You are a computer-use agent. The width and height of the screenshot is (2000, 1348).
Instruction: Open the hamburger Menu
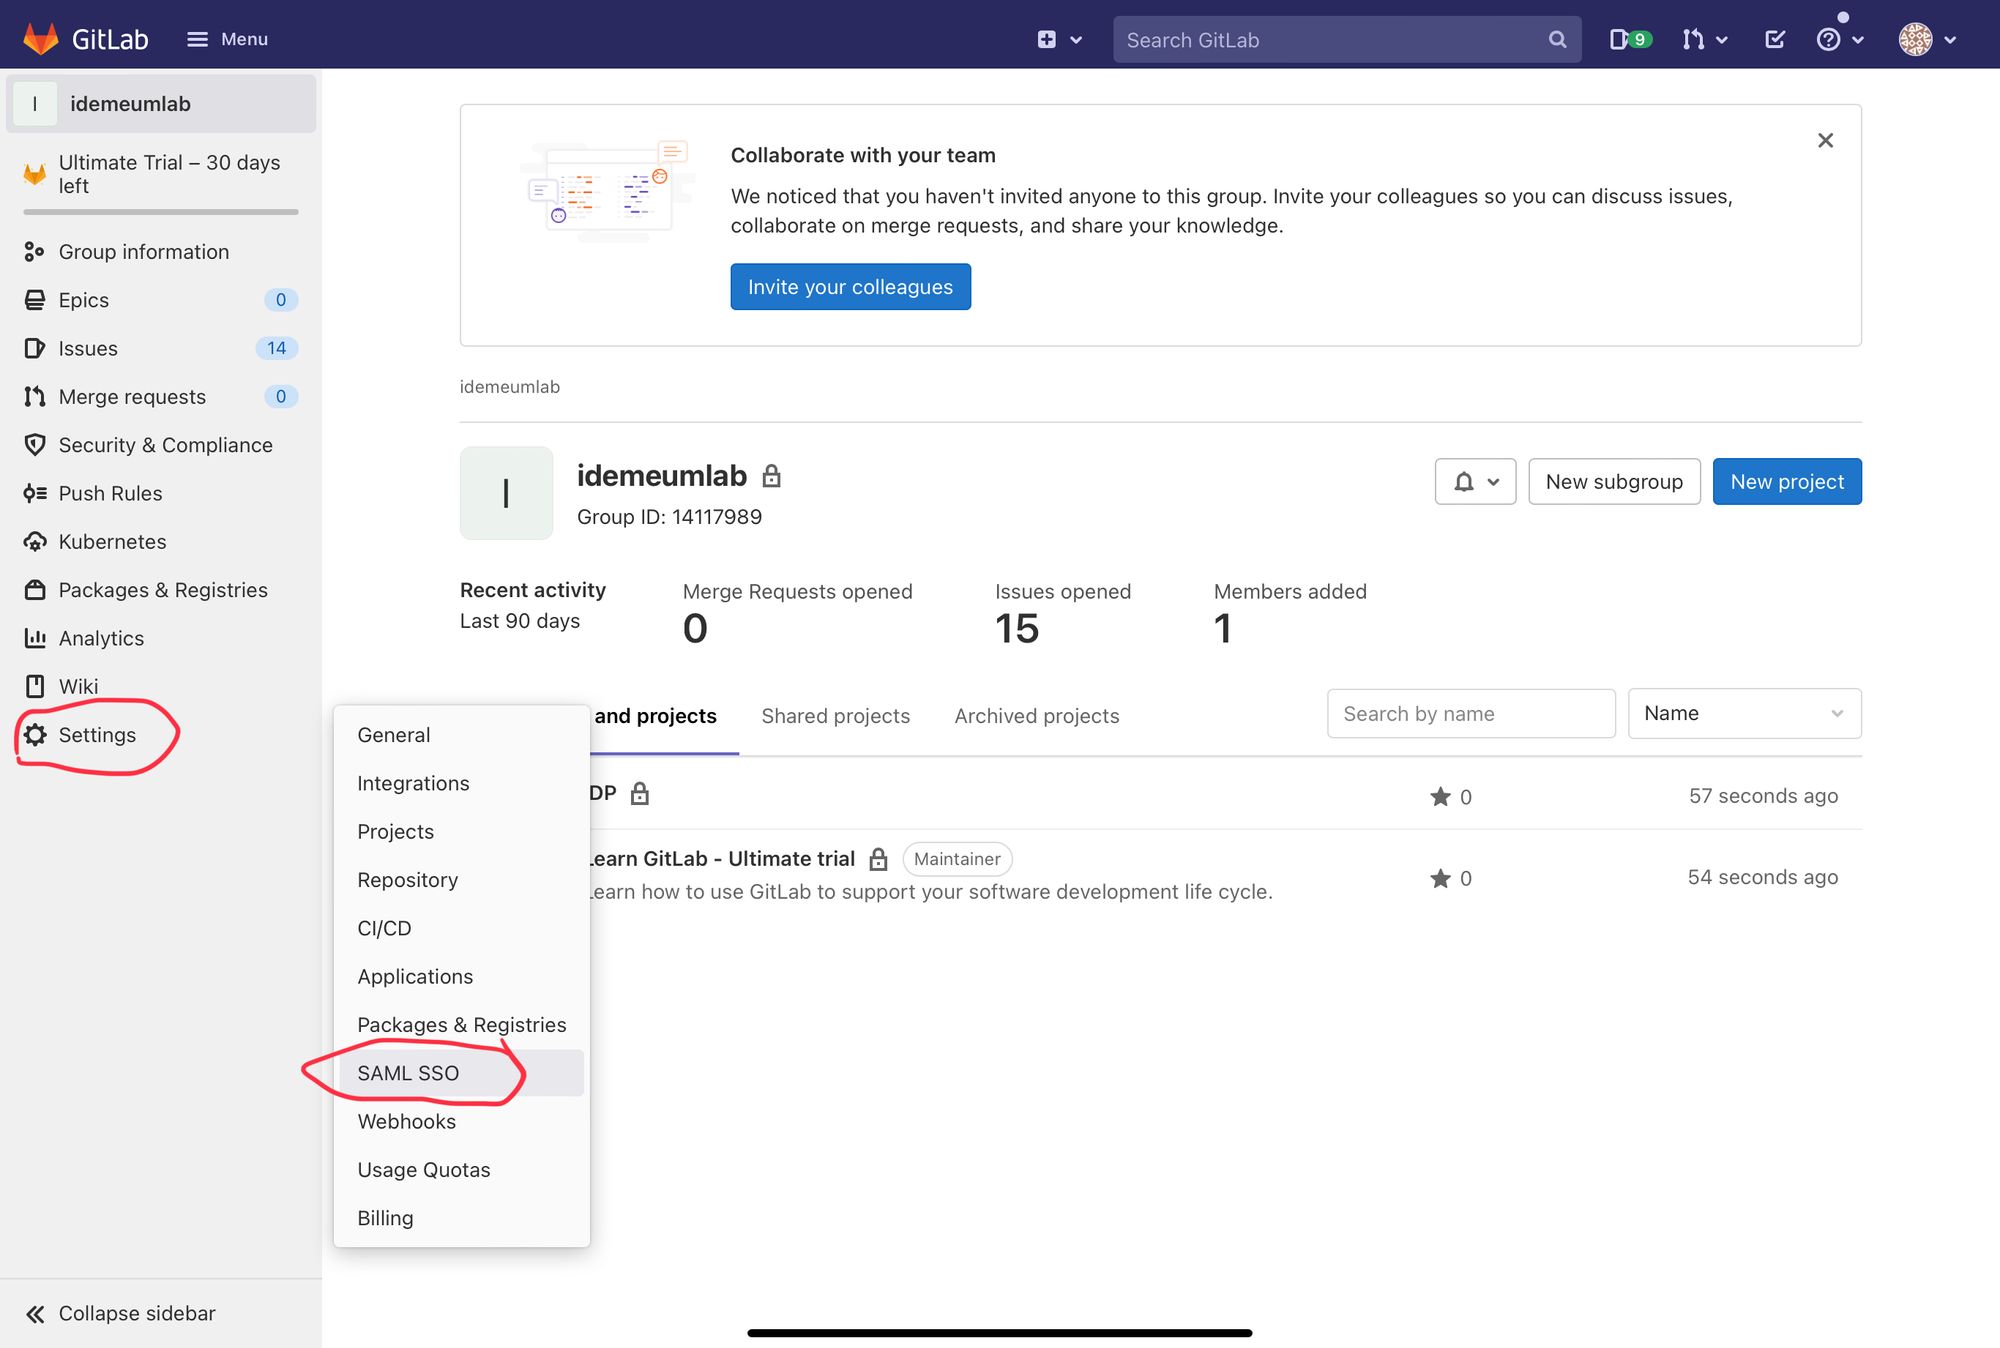227,39
